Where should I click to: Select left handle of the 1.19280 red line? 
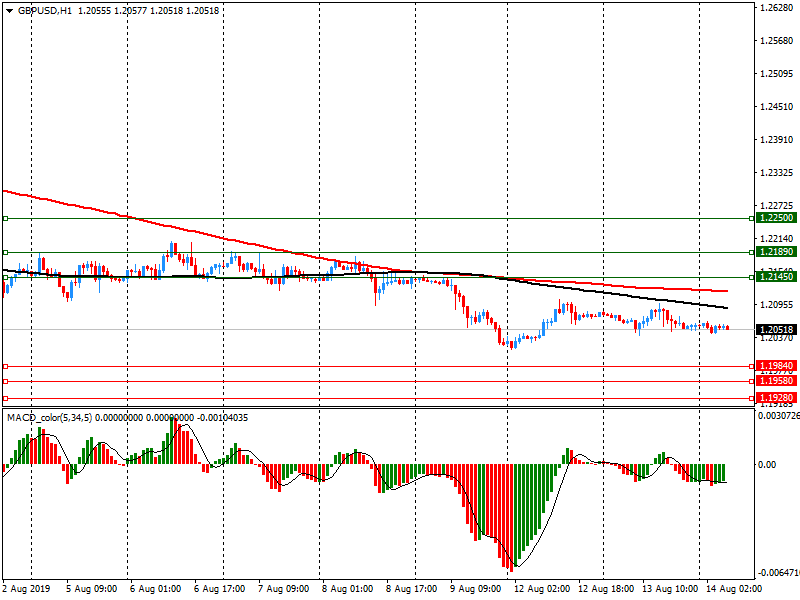[x=6, y=398]
